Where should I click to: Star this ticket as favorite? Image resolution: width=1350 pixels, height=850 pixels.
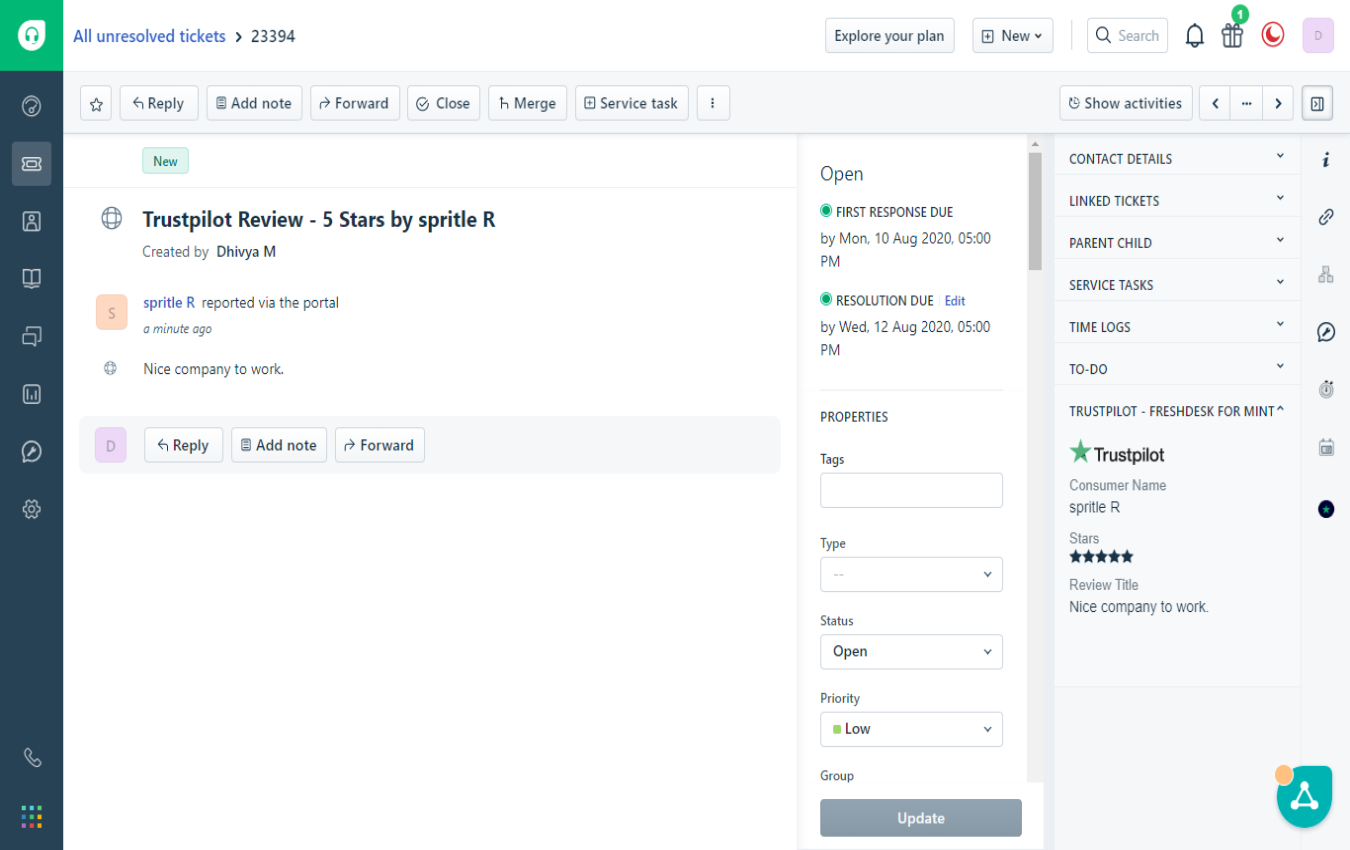click(x=95, y=102)
